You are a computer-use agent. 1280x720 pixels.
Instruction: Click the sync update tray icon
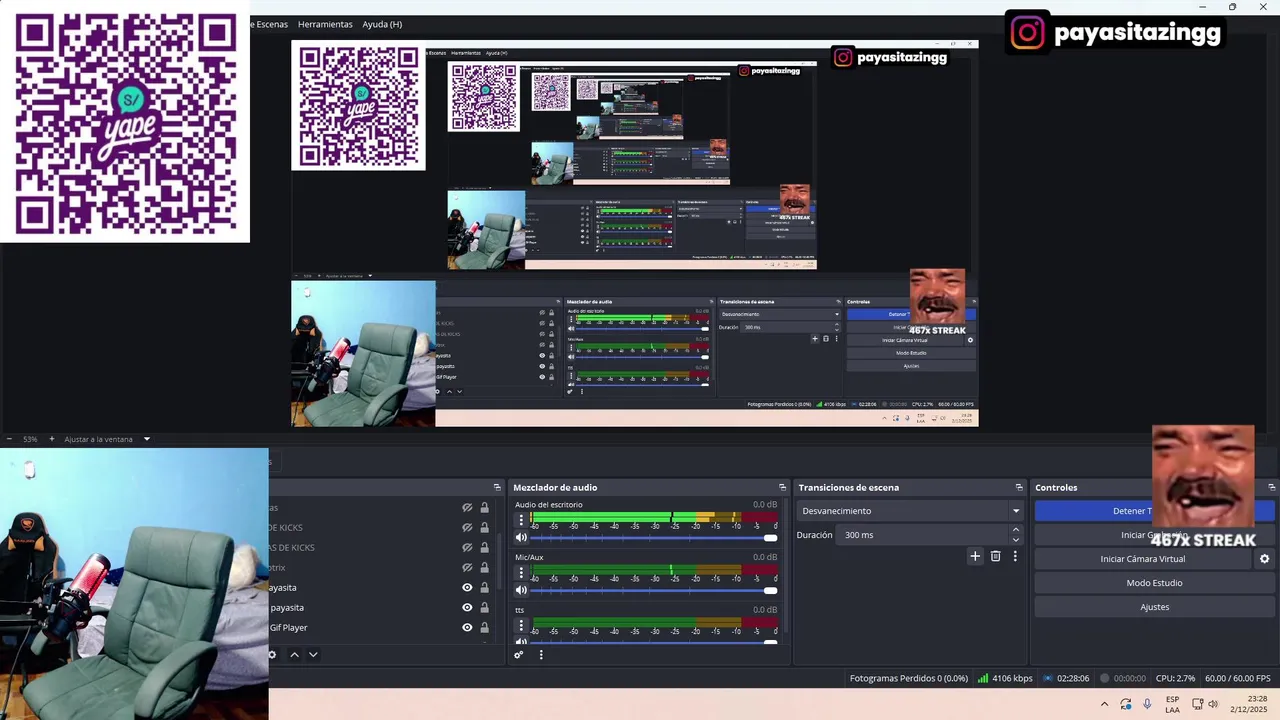click(1126, 704)
